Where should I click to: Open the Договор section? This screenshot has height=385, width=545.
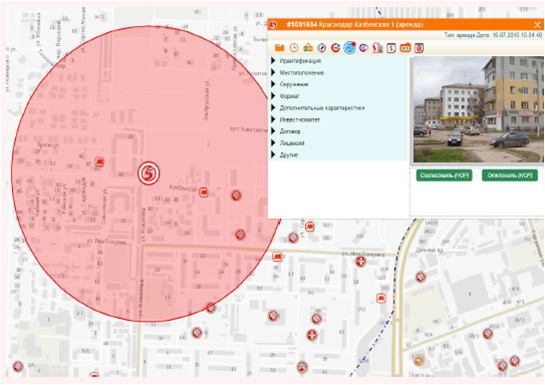point(290,131)
